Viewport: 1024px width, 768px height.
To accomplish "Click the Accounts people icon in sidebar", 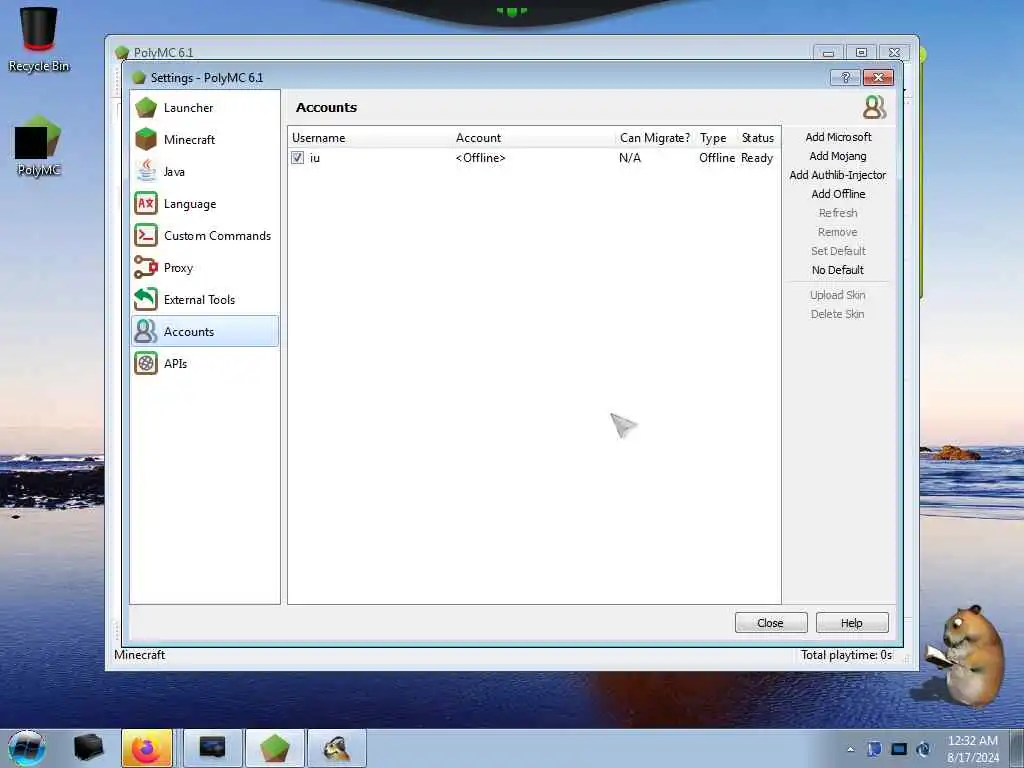I will click(x=146, y=331).
